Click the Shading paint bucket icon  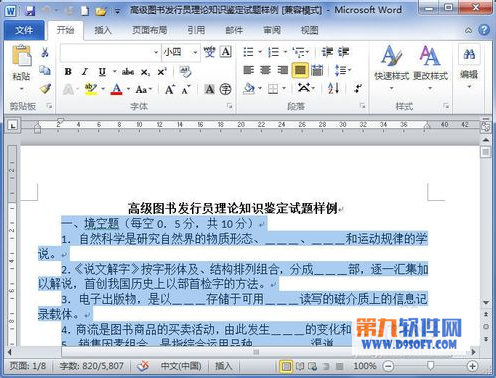(249, 89)
